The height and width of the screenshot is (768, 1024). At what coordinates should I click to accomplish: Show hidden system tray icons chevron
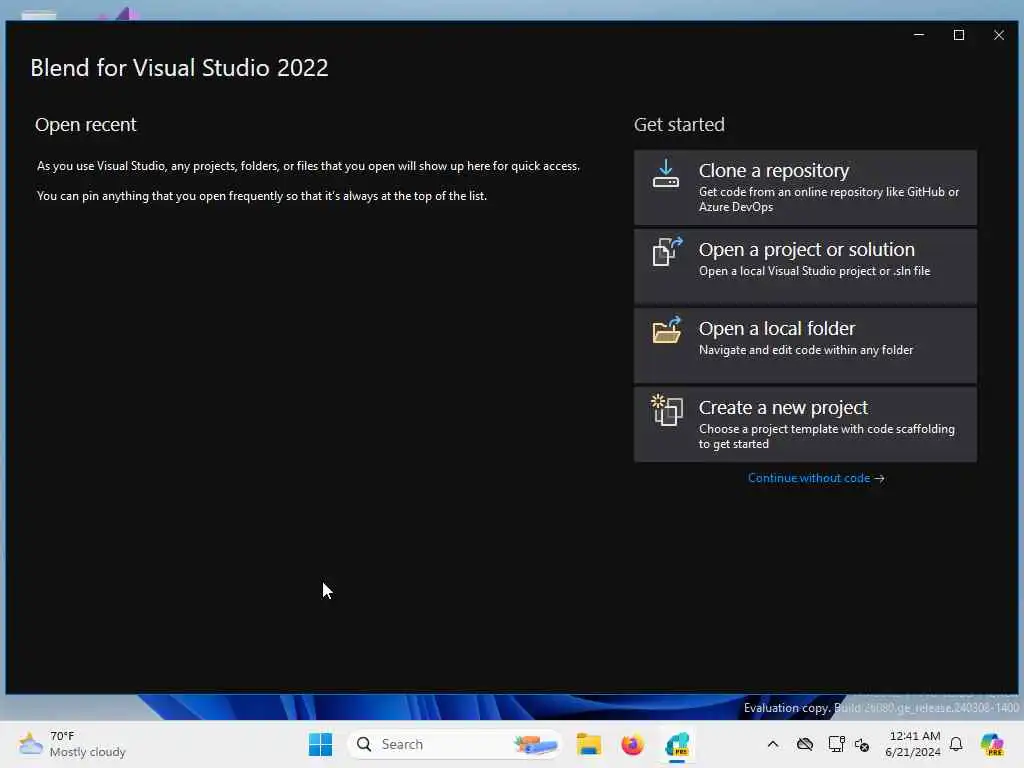(773, 744)
